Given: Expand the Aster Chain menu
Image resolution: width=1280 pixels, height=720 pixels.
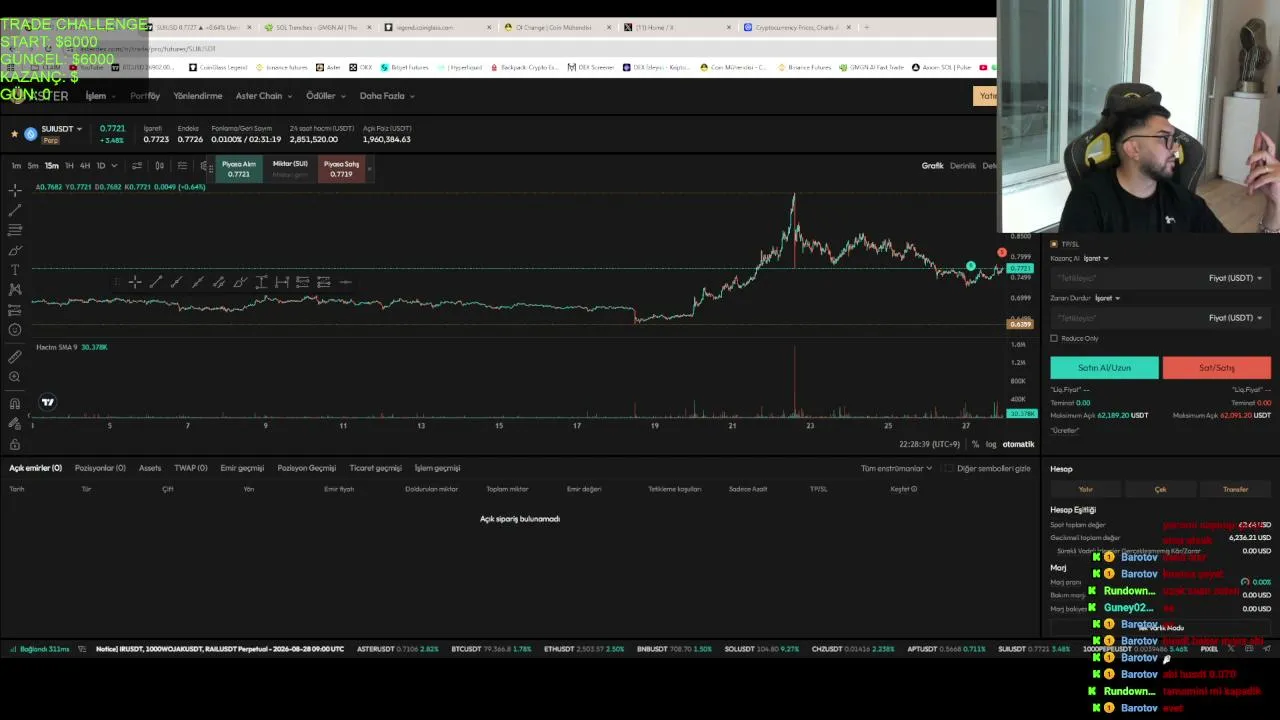Looking at the screenshot, I should 264,96.
